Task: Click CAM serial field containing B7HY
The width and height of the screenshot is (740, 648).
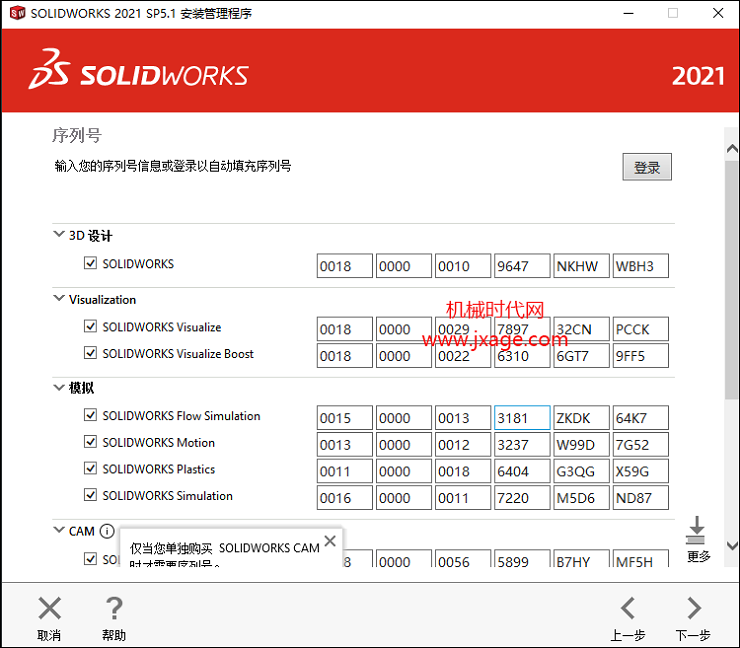Action: pyautogui.click(x=581, y=558)
